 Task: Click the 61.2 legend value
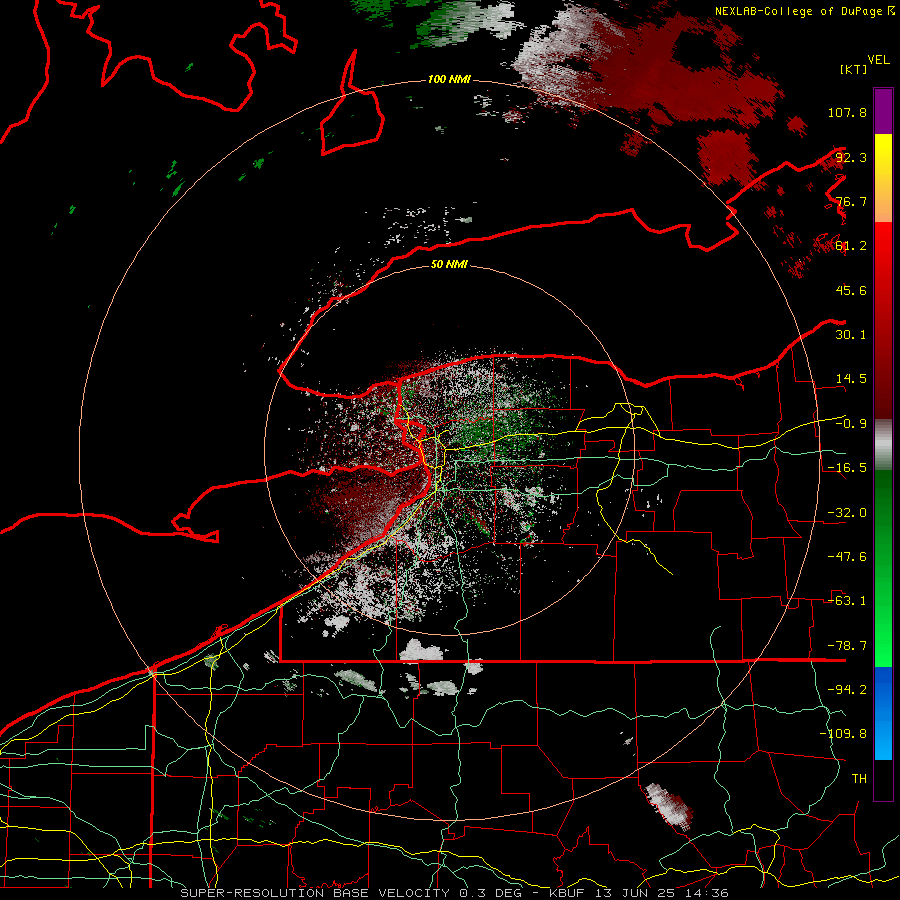pyautogui.click(x=851, y=246)
